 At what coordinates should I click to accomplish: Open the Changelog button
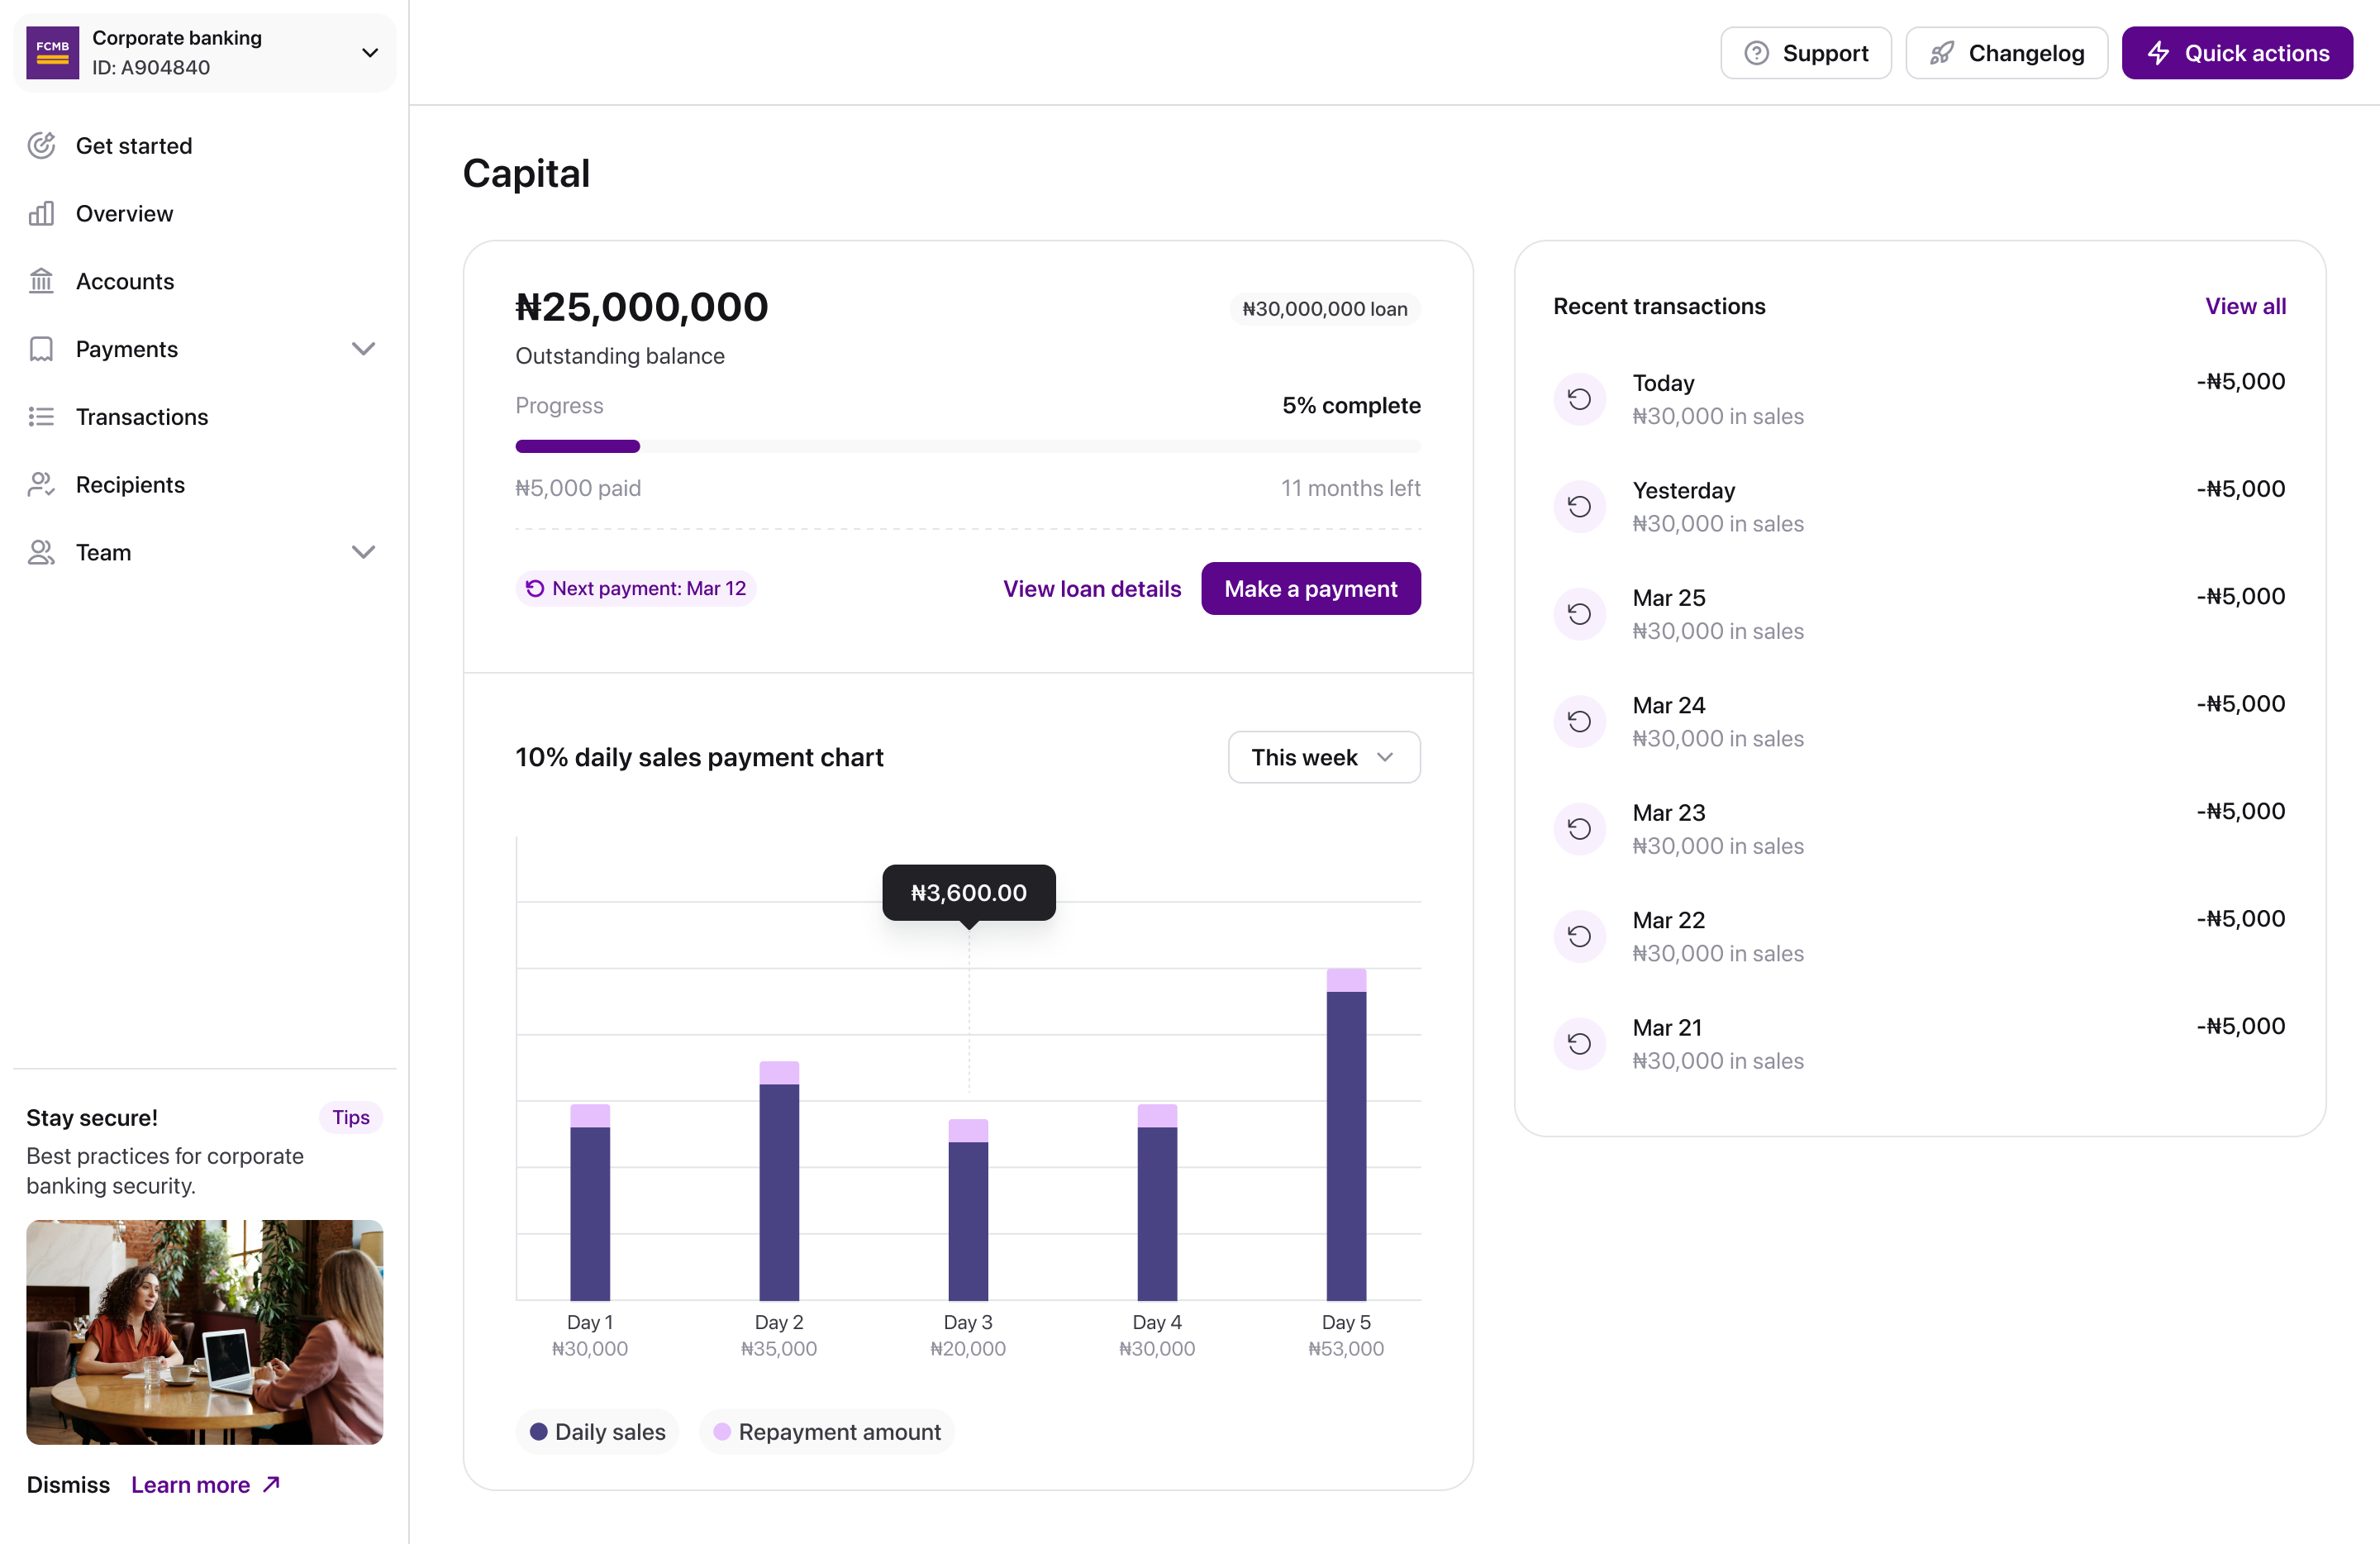click(x=2006, y=53)
